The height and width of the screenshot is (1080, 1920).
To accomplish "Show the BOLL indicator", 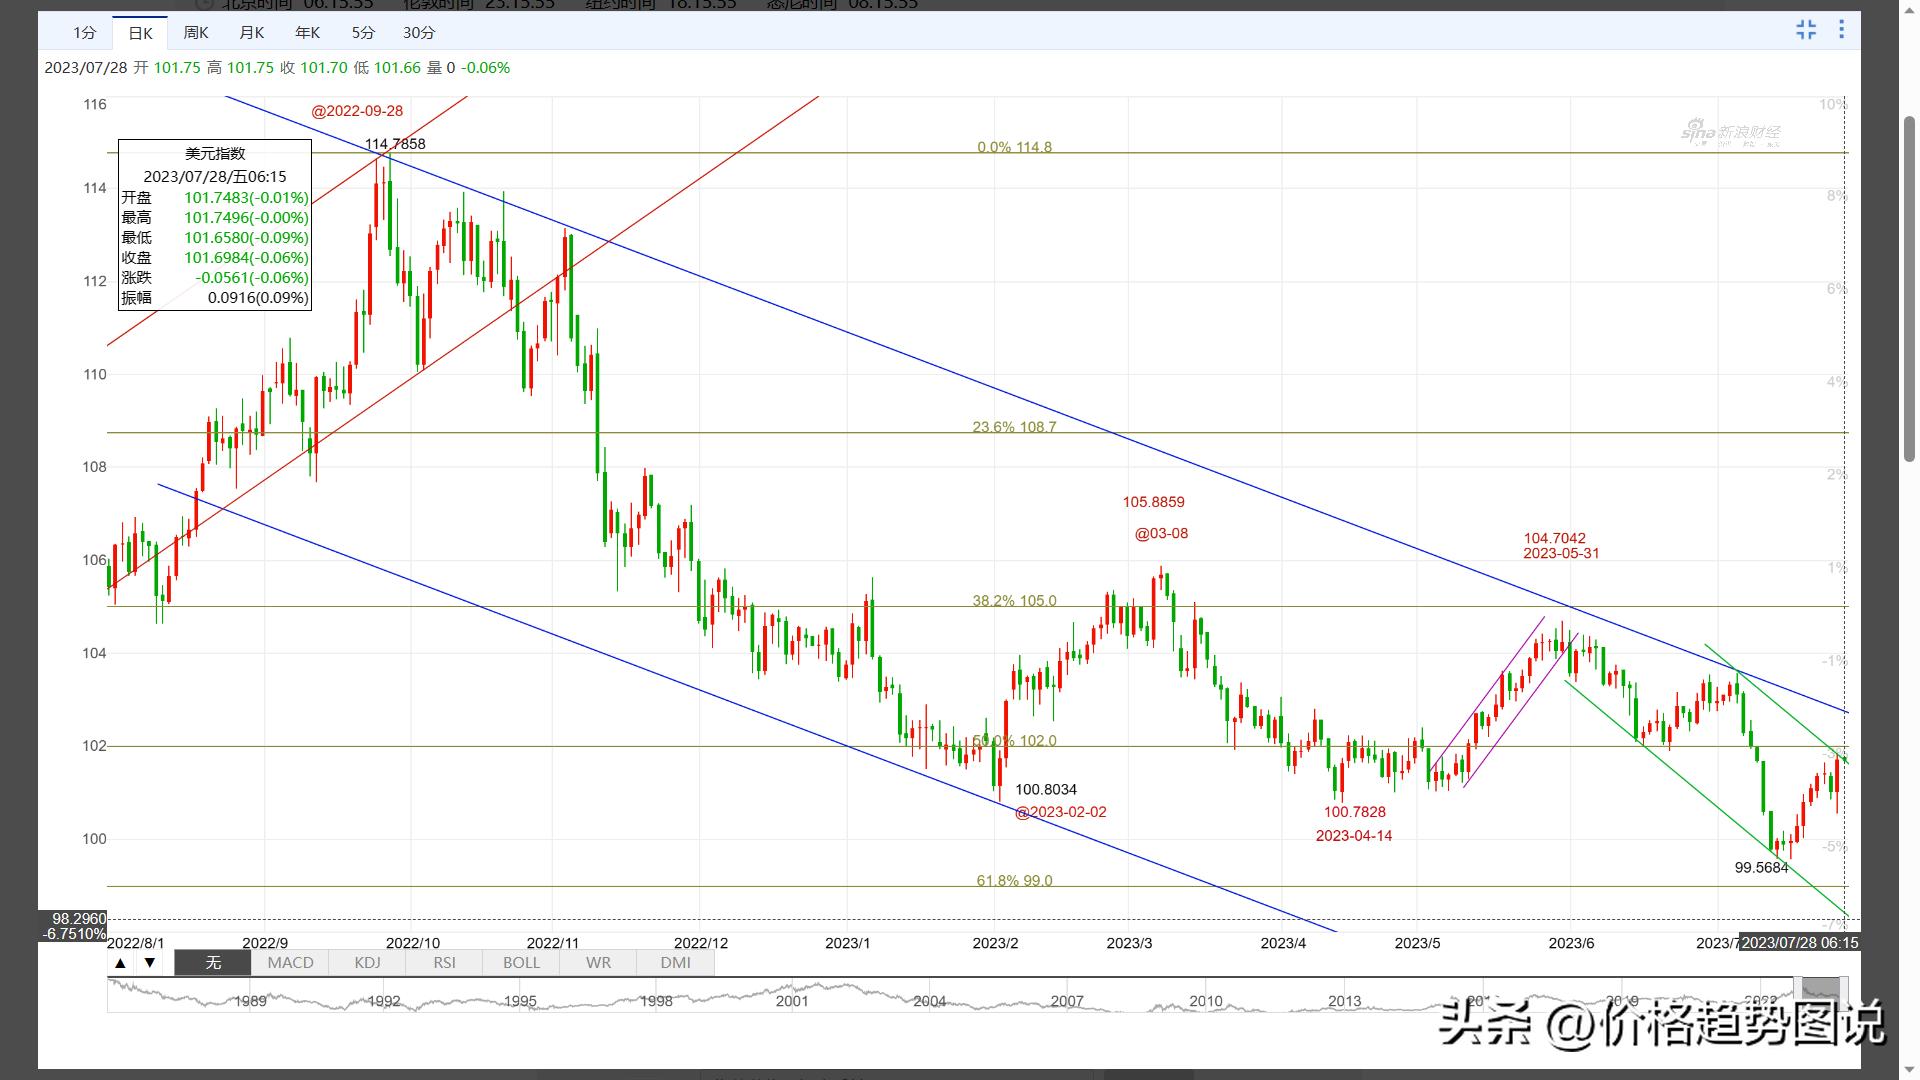I will (x=521, y=963).
